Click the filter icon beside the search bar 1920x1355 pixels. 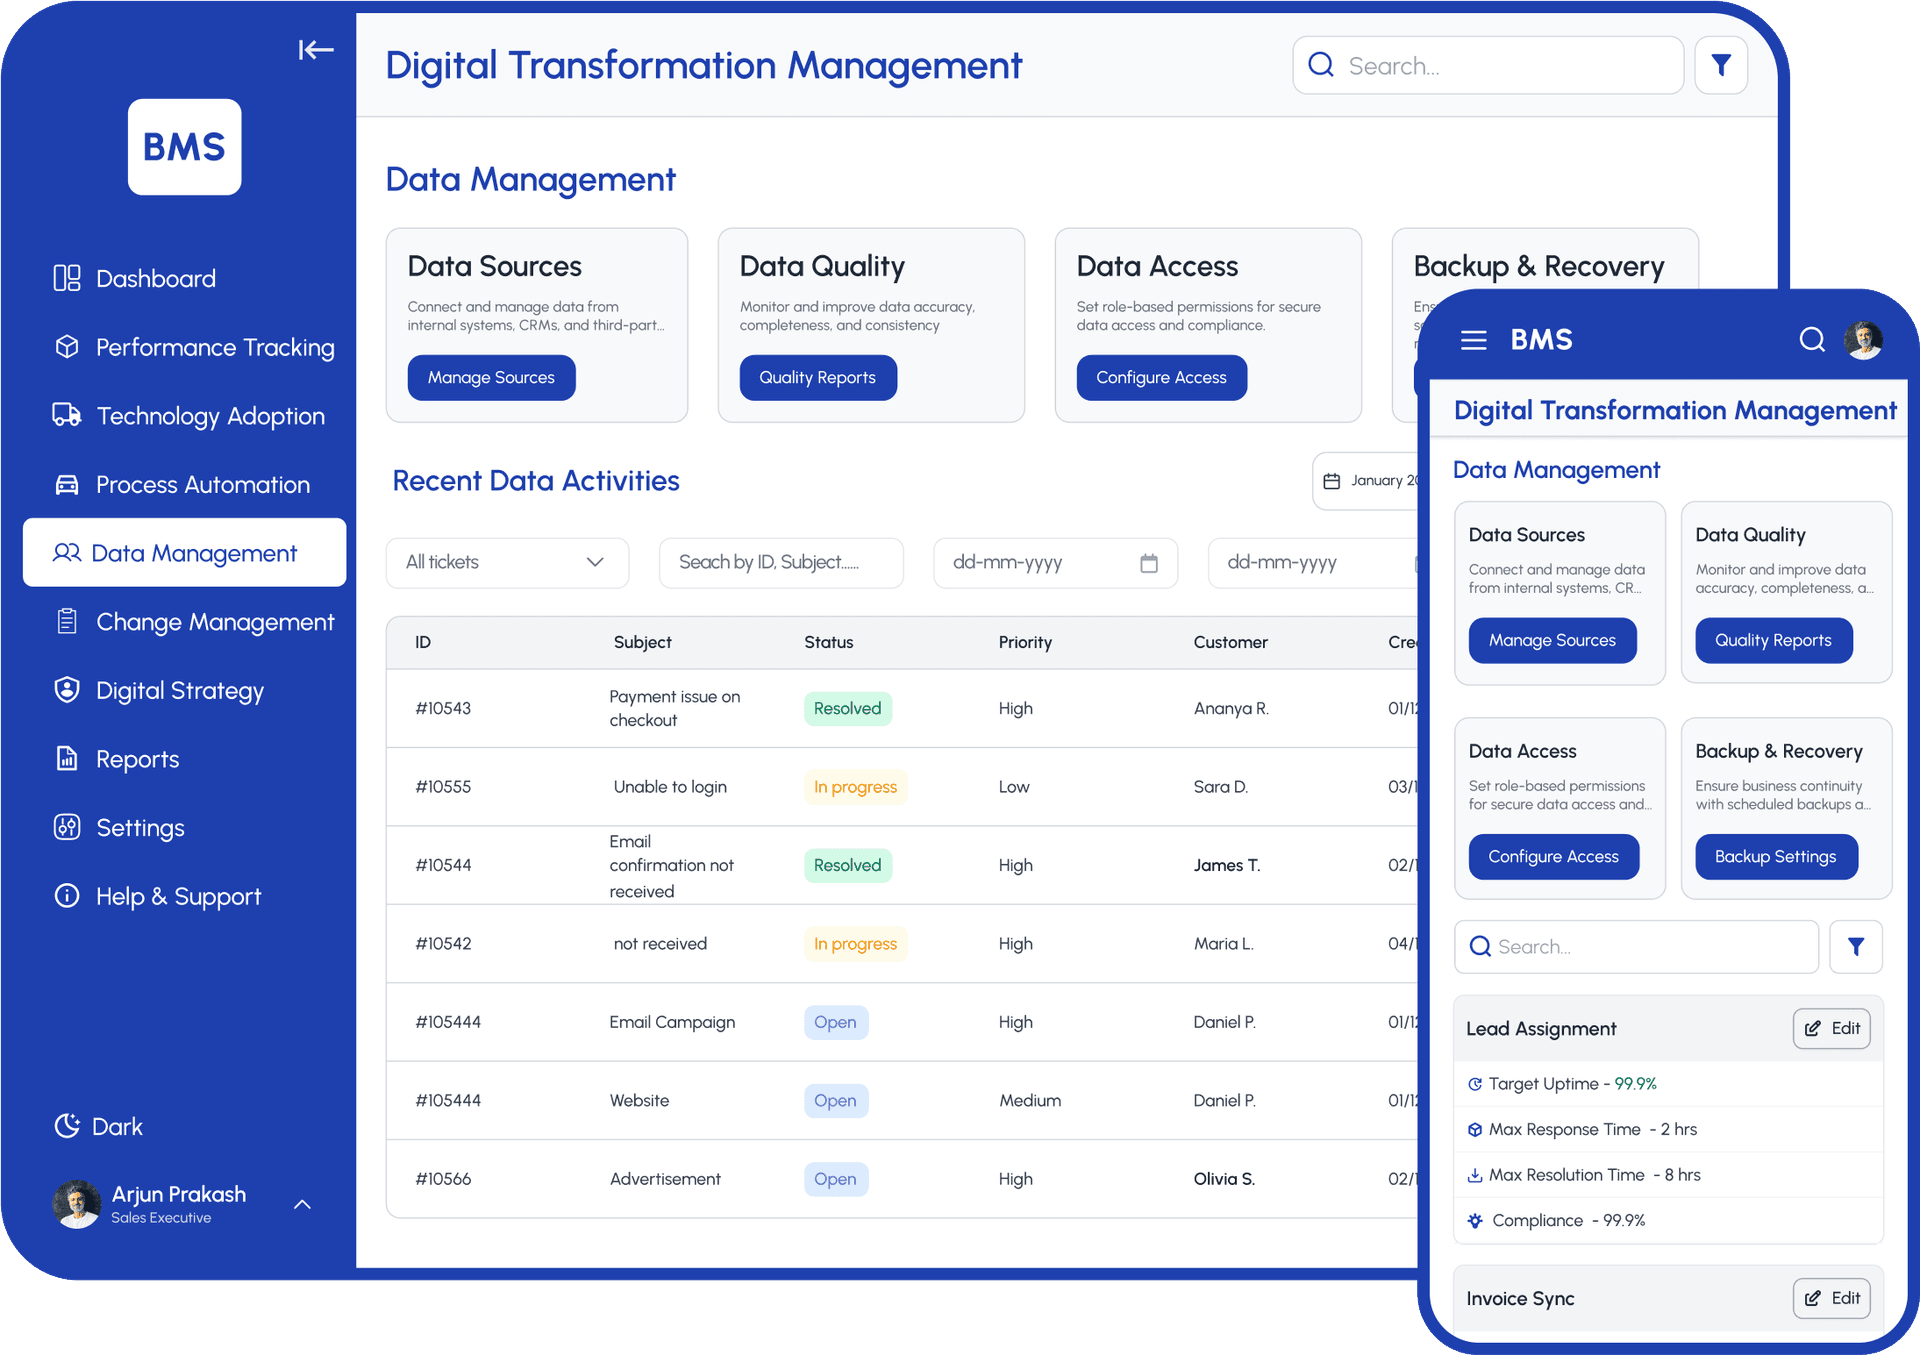1721,64
